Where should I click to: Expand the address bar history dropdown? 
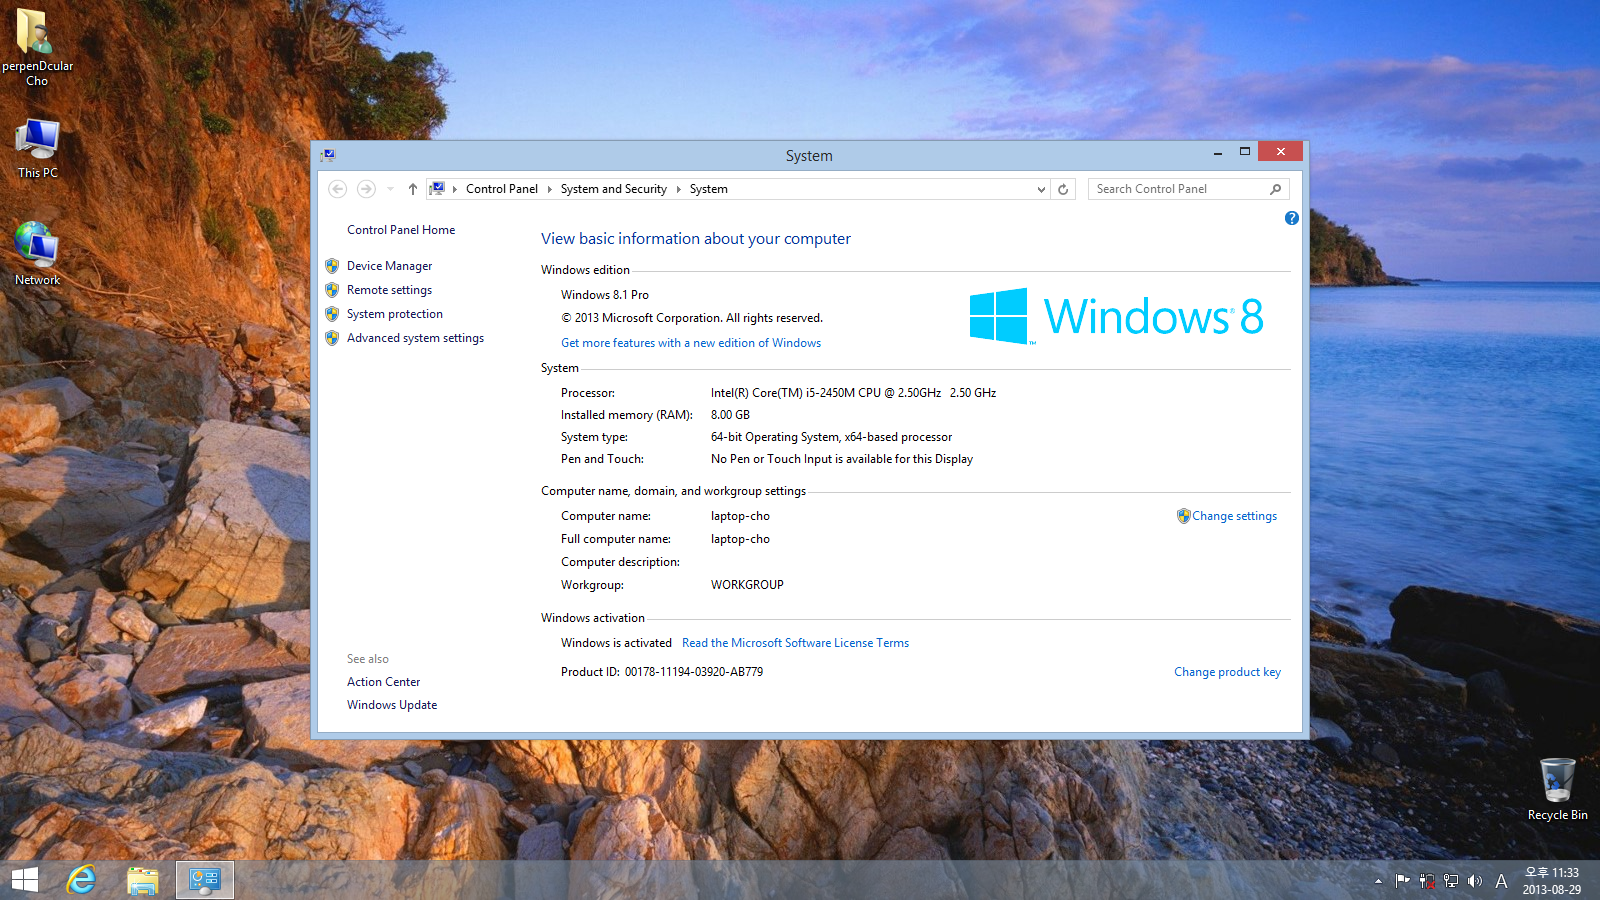(1041, 189)
